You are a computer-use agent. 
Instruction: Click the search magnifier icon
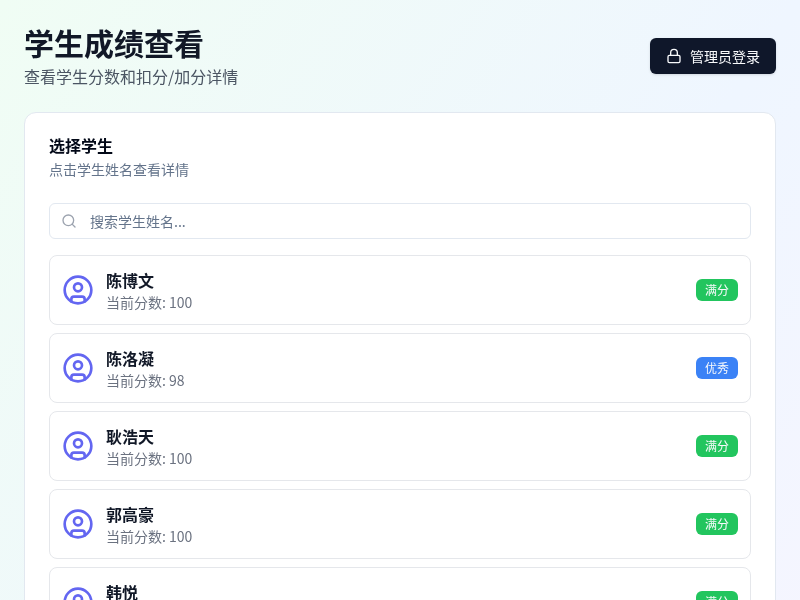click(x=68, y=220)
